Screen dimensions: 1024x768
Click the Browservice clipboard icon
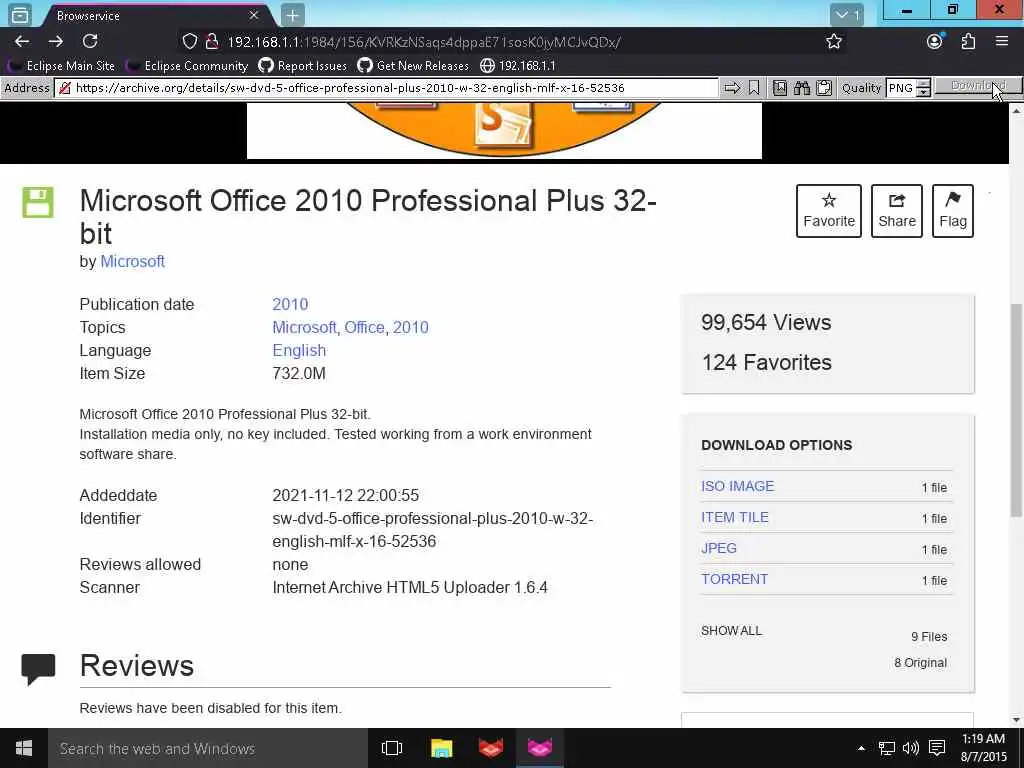[x=824, y=88]
